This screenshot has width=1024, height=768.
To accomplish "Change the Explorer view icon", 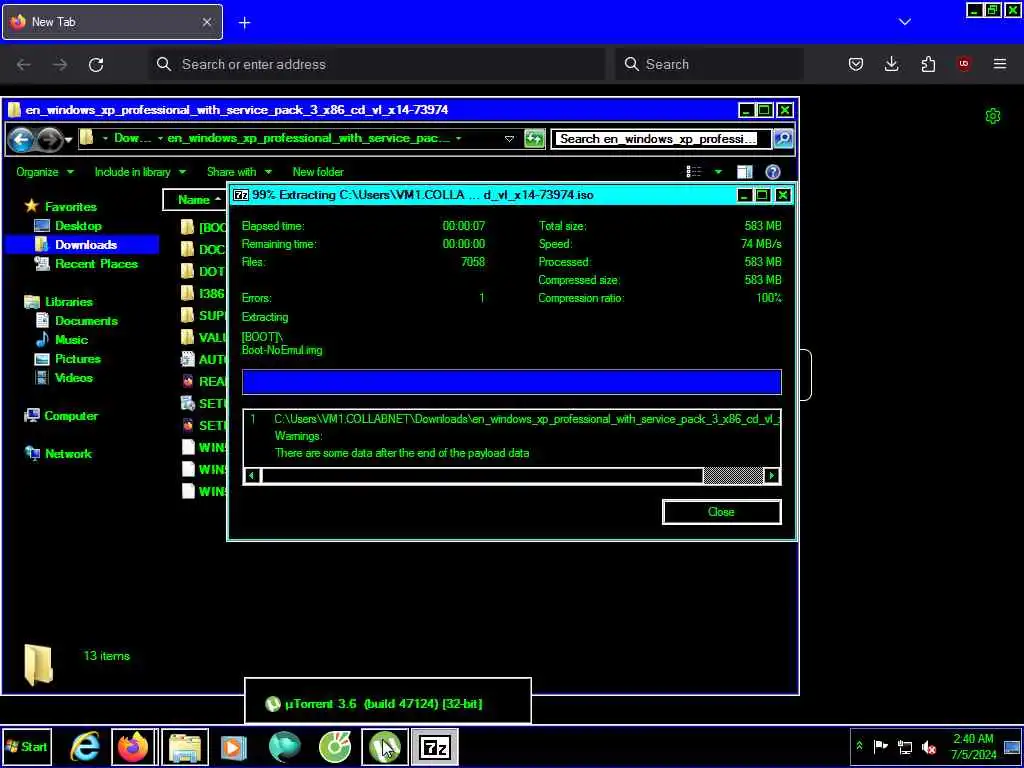I will (x=694, y=172).
